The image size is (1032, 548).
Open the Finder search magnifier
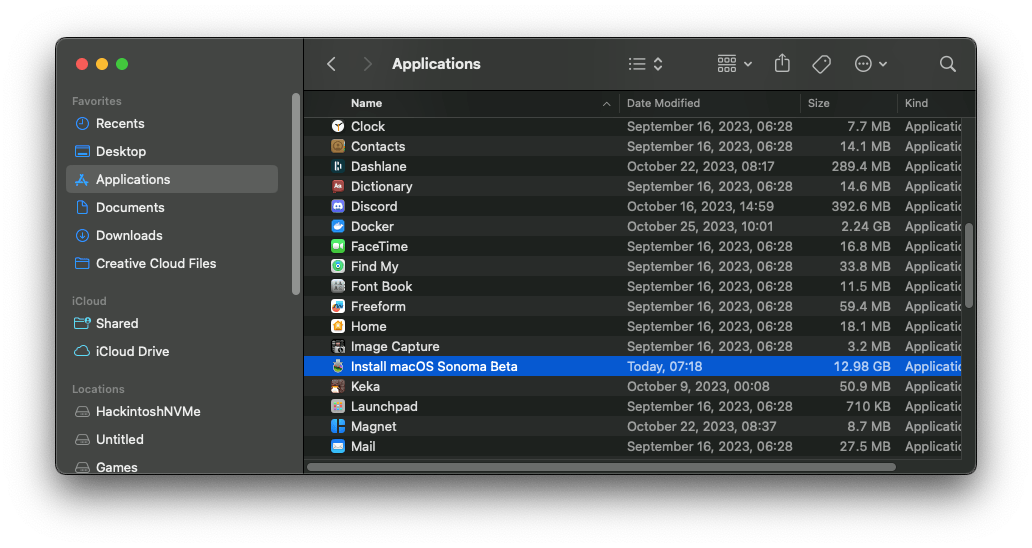coord(947,64)
